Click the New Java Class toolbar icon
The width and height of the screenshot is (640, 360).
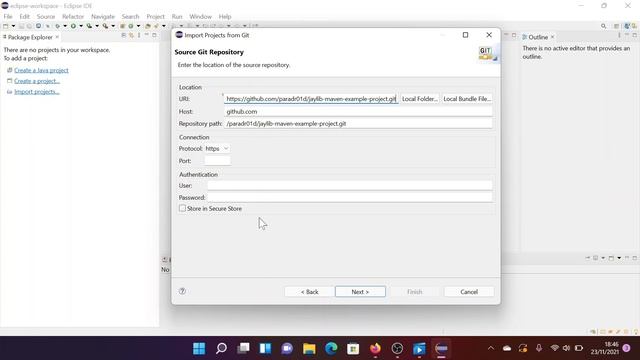[x=131, y=26]
